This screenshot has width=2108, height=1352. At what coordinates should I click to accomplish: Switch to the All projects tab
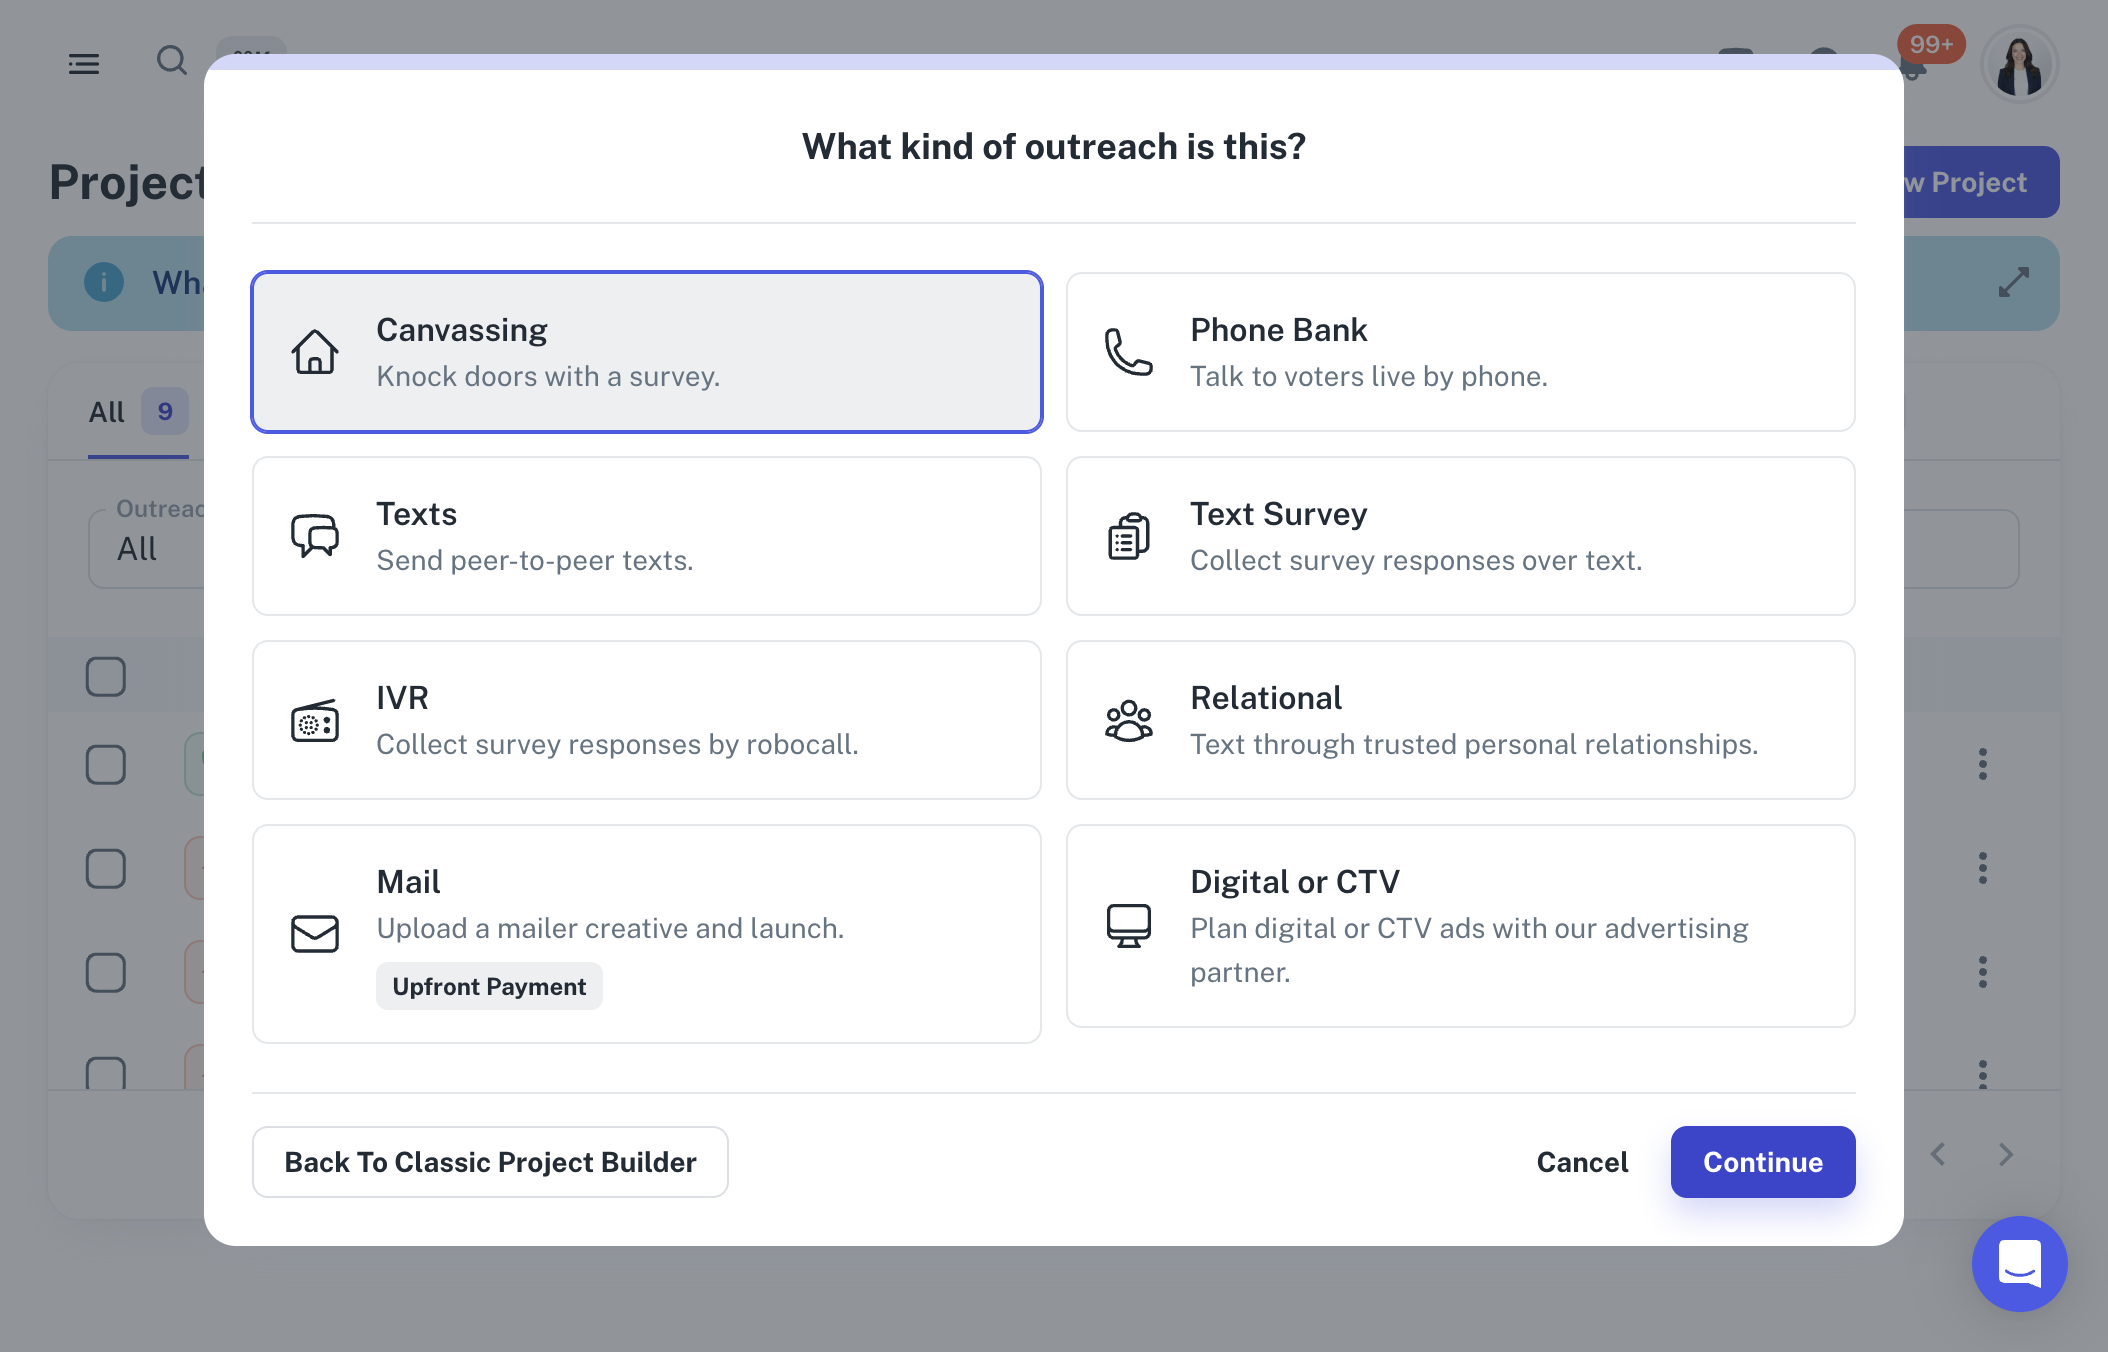[138, 412]
